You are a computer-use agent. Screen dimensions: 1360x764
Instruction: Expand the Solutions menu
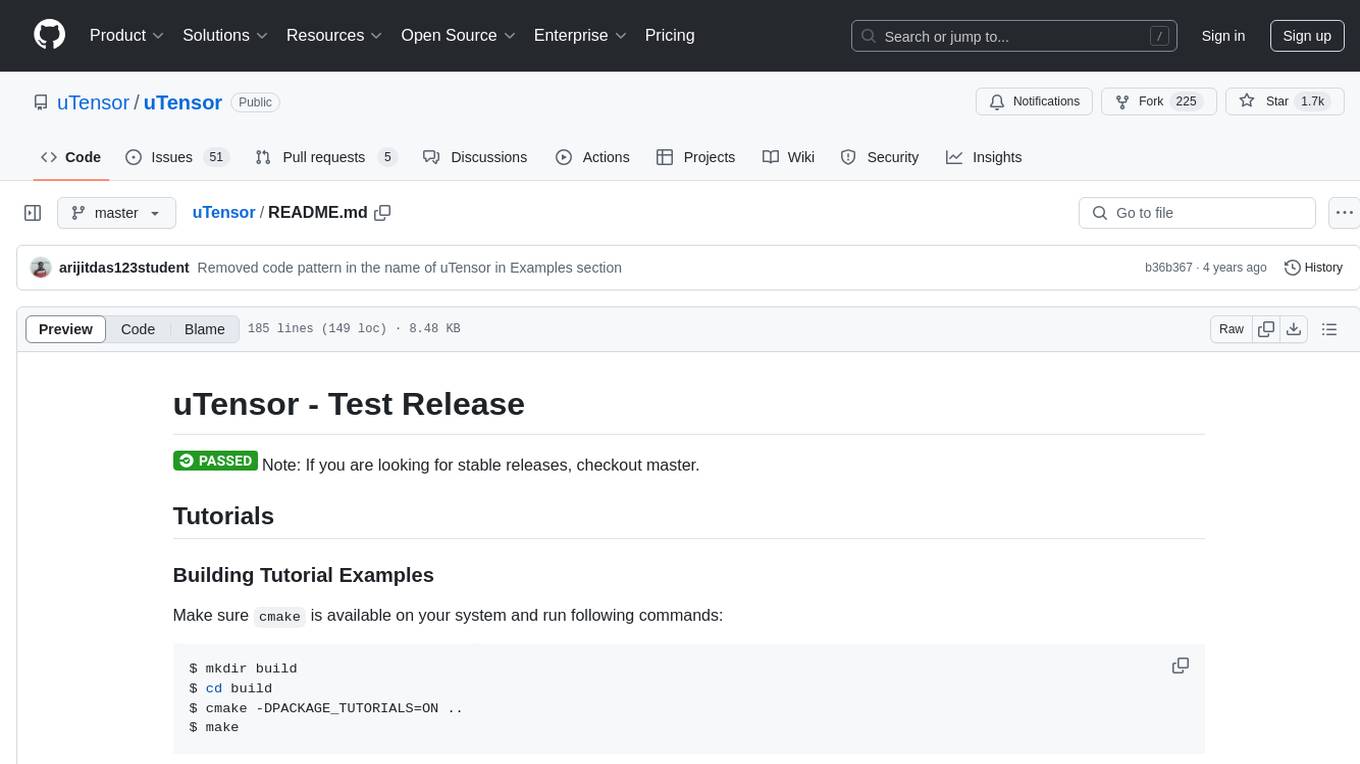pyautogui.click(x=225, y=35)
